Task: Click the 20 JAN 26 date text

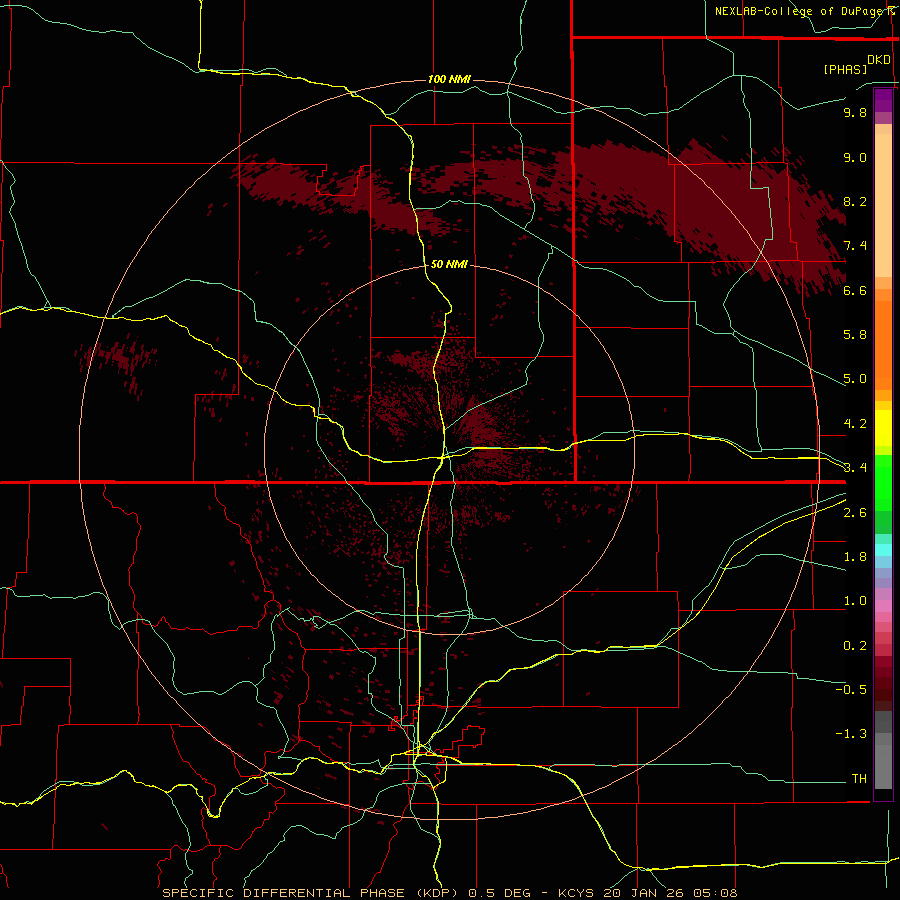Action: [x=642, y=893]
